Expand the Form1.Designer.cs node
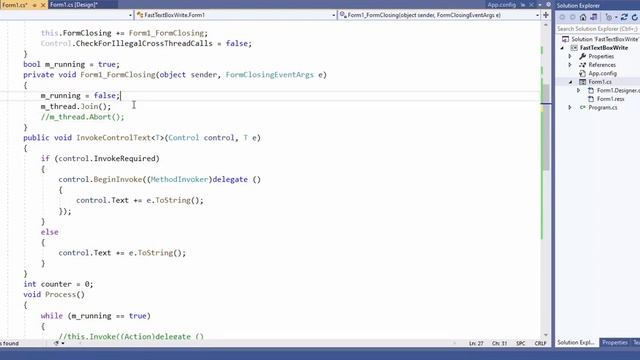The width and height of the screenshot is (640, 360). point(579,91)
